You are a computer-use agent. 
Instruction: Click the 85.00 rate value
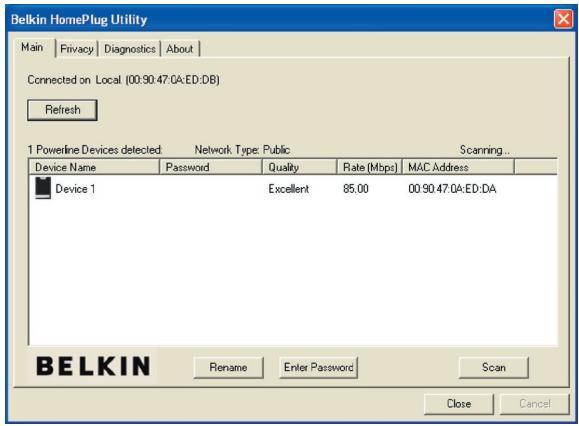pos(356,189)
